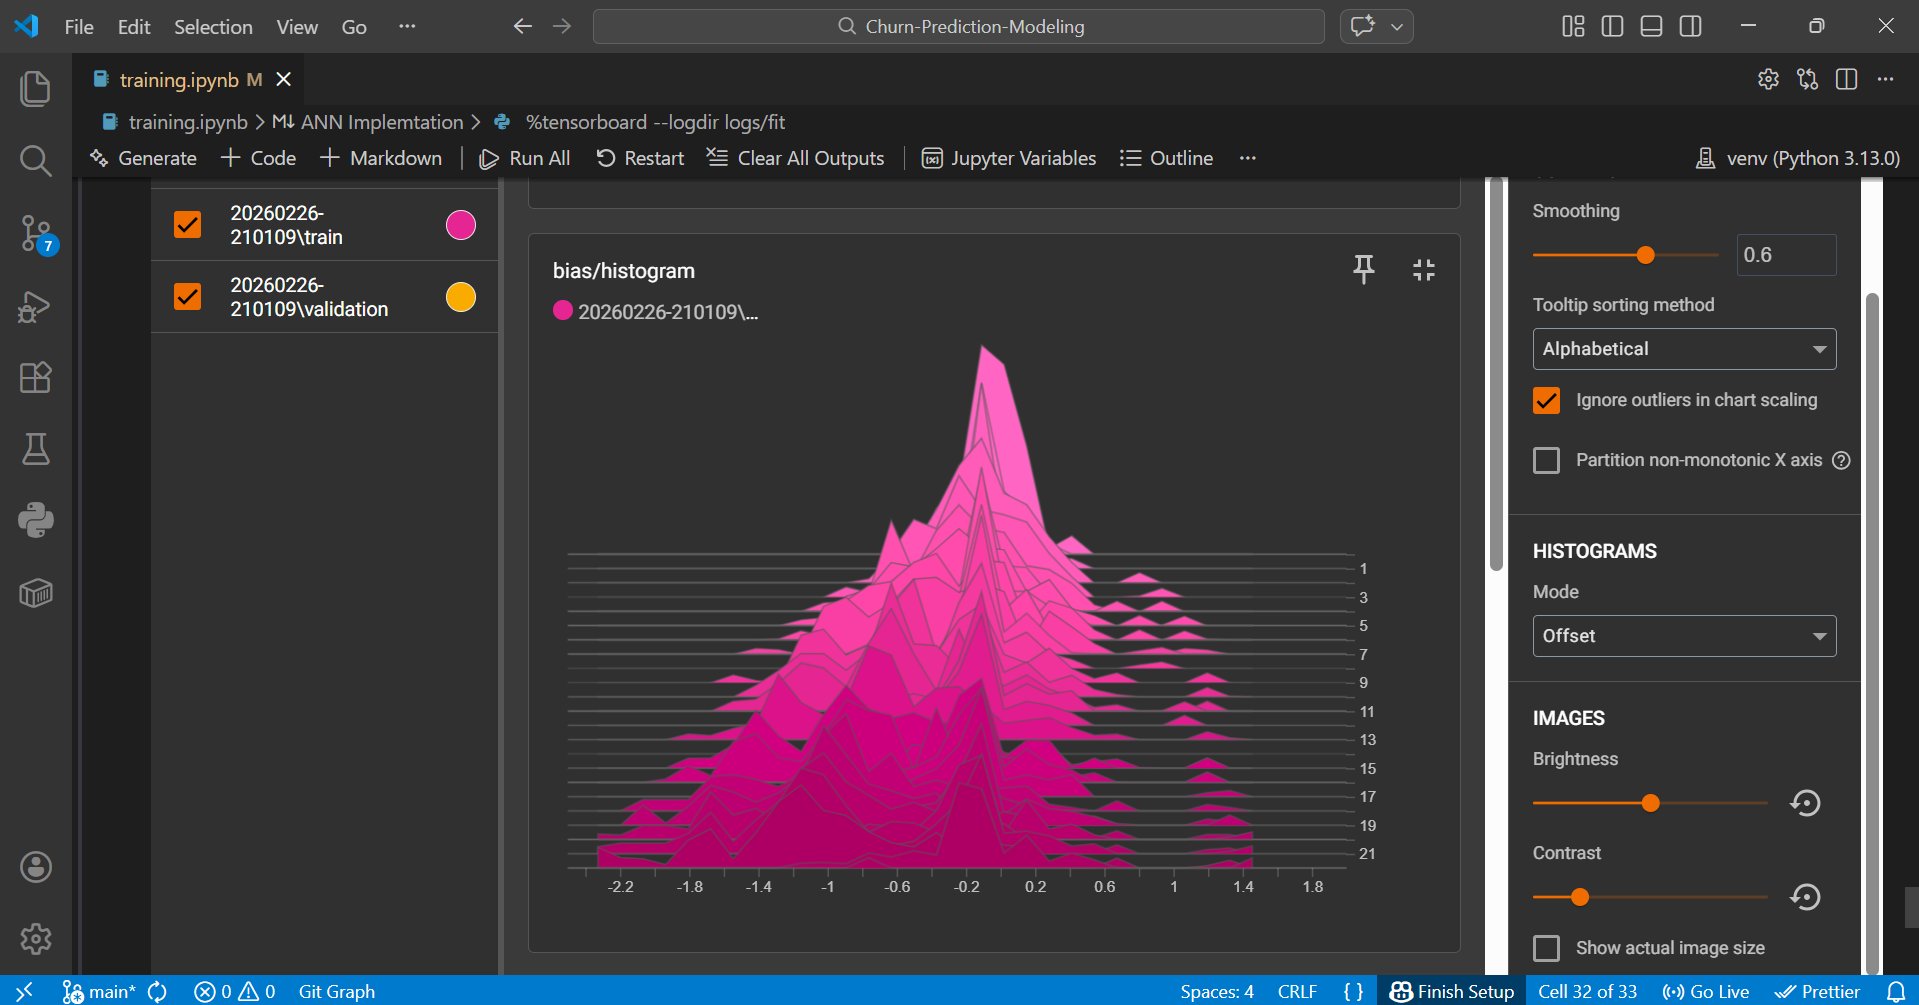Pin the bias/histogram card

coord(1363,269)
